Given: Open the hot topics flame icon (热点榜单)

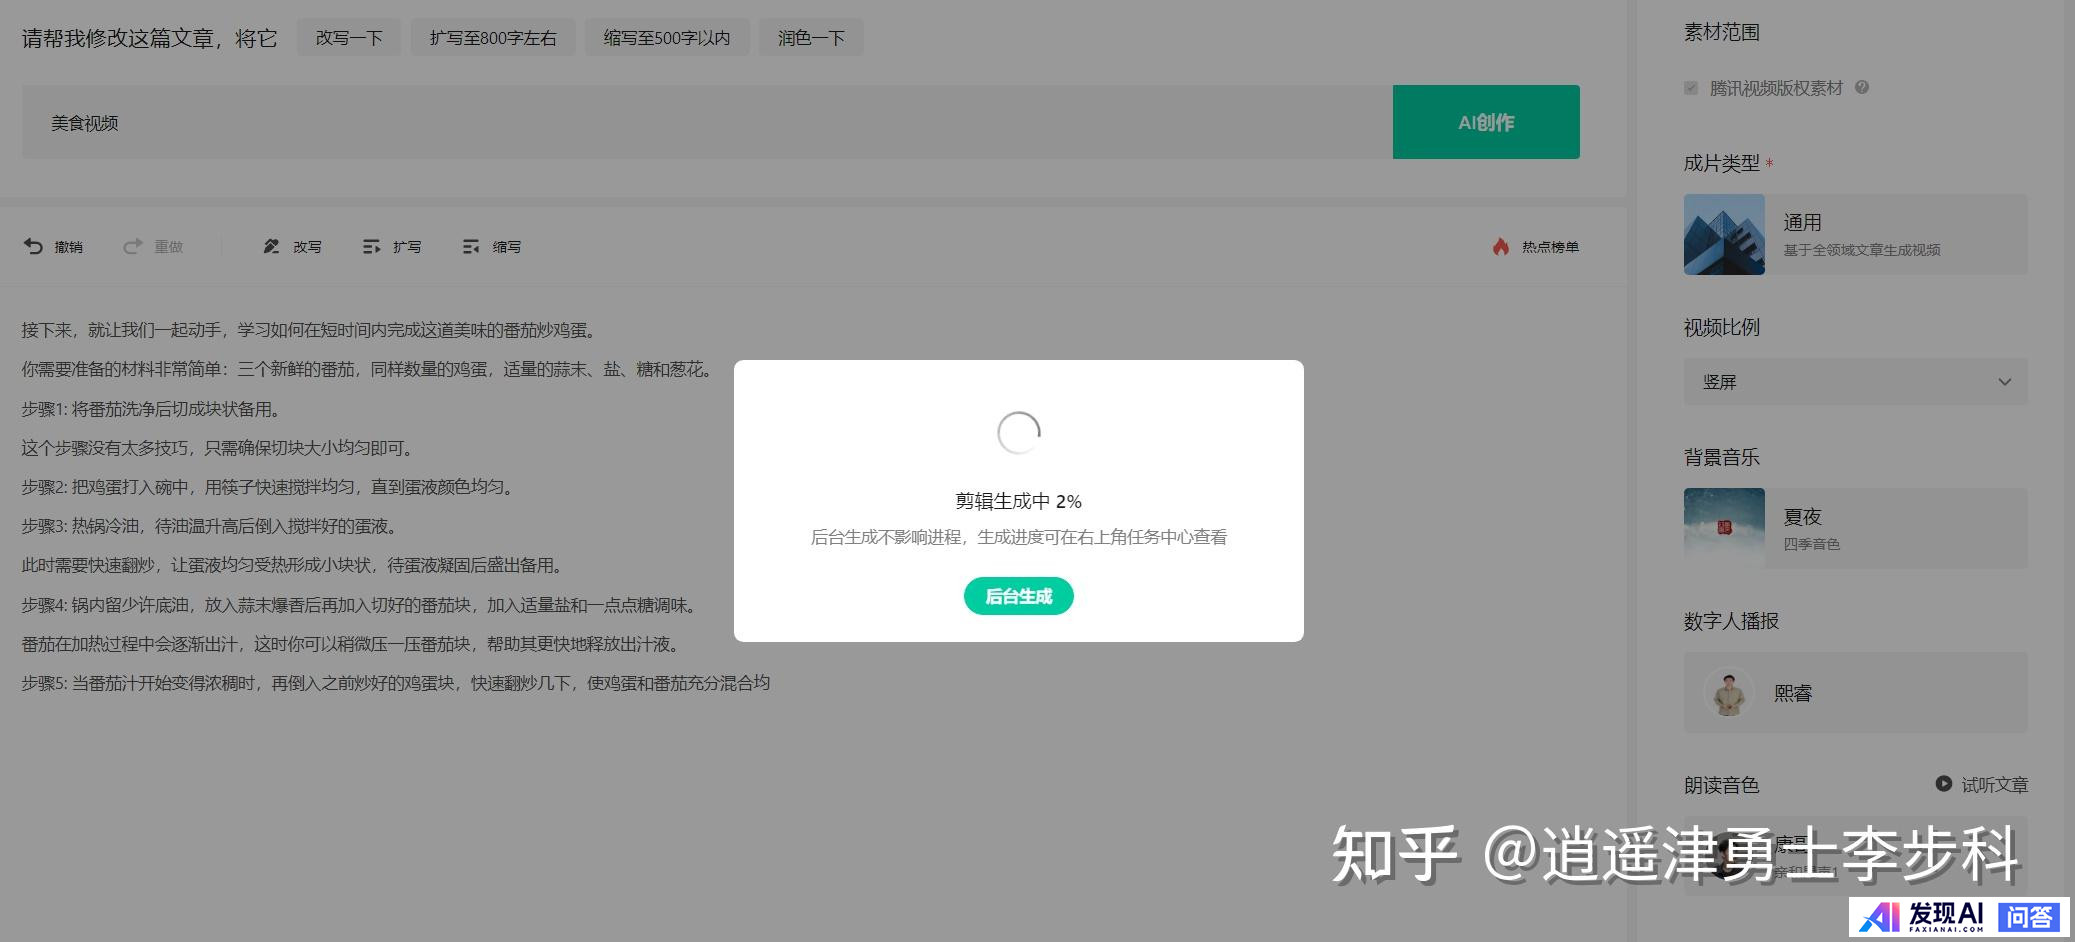Looking at the screenshot, I should [x=1500, y=246].
